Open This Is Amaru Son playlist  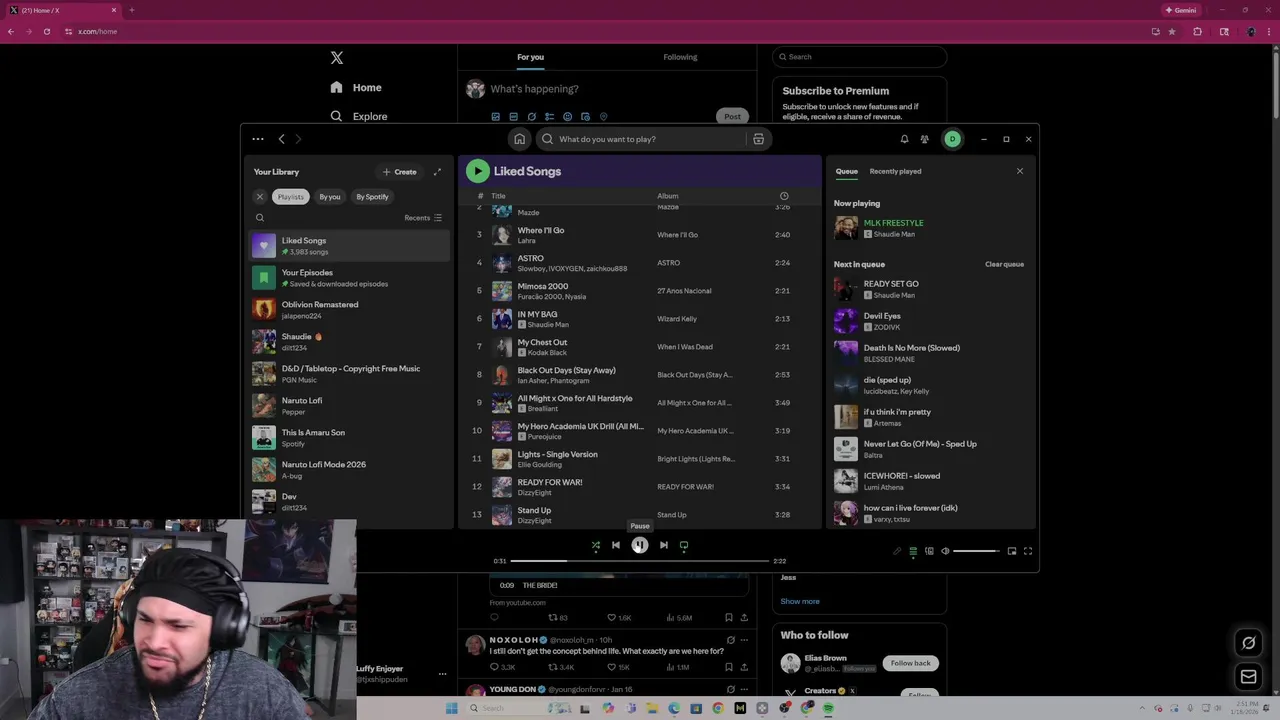pos(349,438)
